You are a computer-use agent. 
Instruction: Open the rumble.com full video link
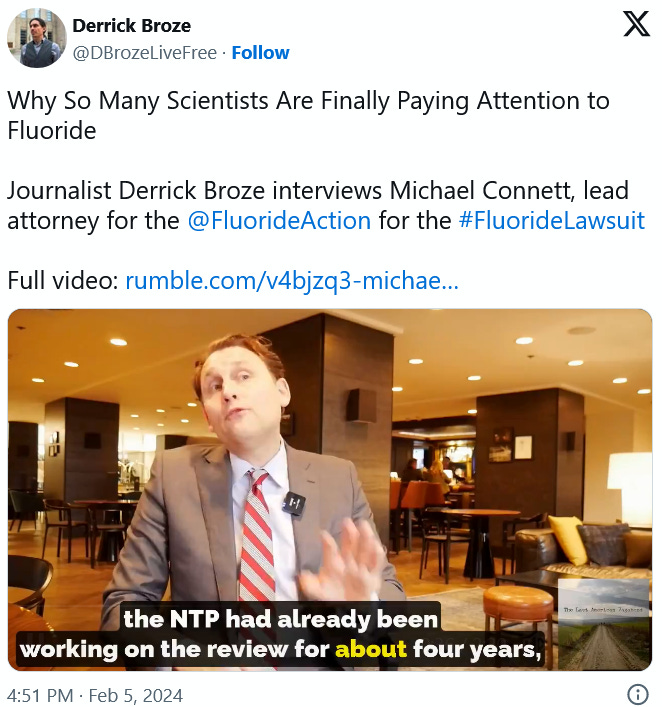(292, 280)
